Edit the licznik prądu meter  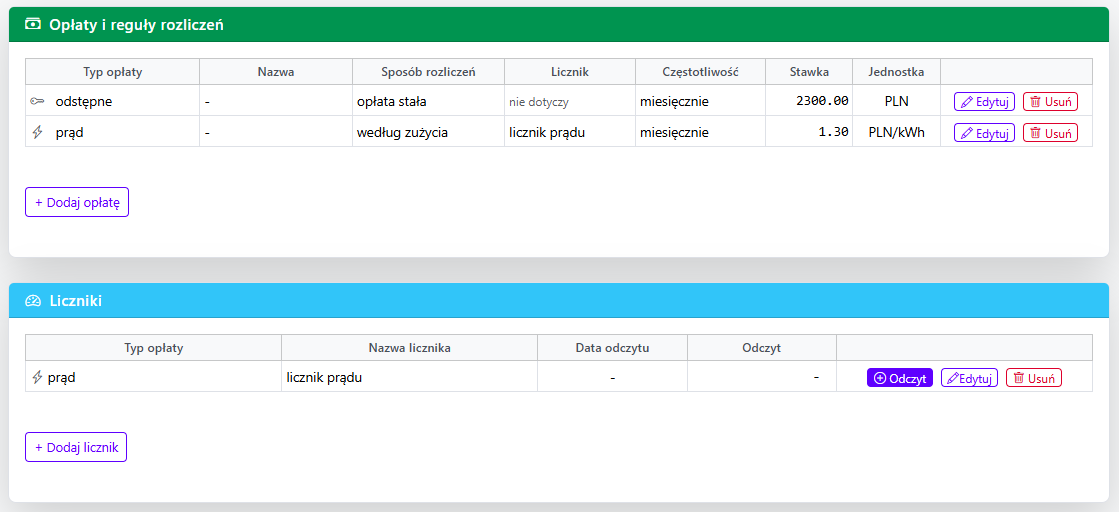tap(969, 378)
